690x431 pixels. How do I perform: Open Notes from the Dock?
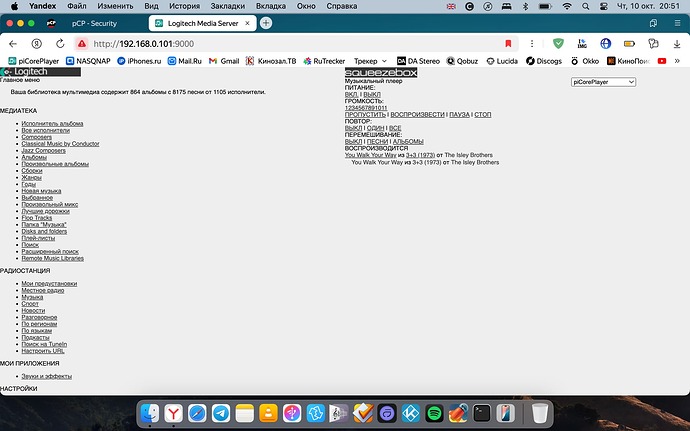245,413
